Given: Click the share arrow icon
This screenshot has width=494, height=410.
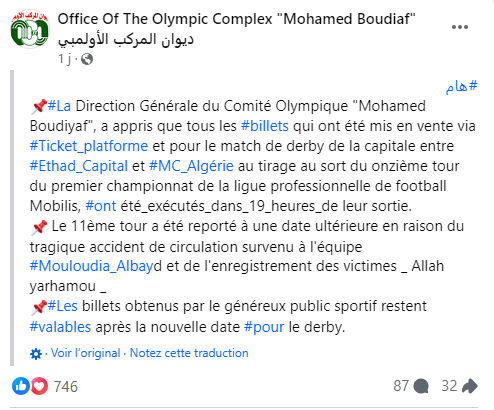Looking at the screenshot, I should pos(470,386).
